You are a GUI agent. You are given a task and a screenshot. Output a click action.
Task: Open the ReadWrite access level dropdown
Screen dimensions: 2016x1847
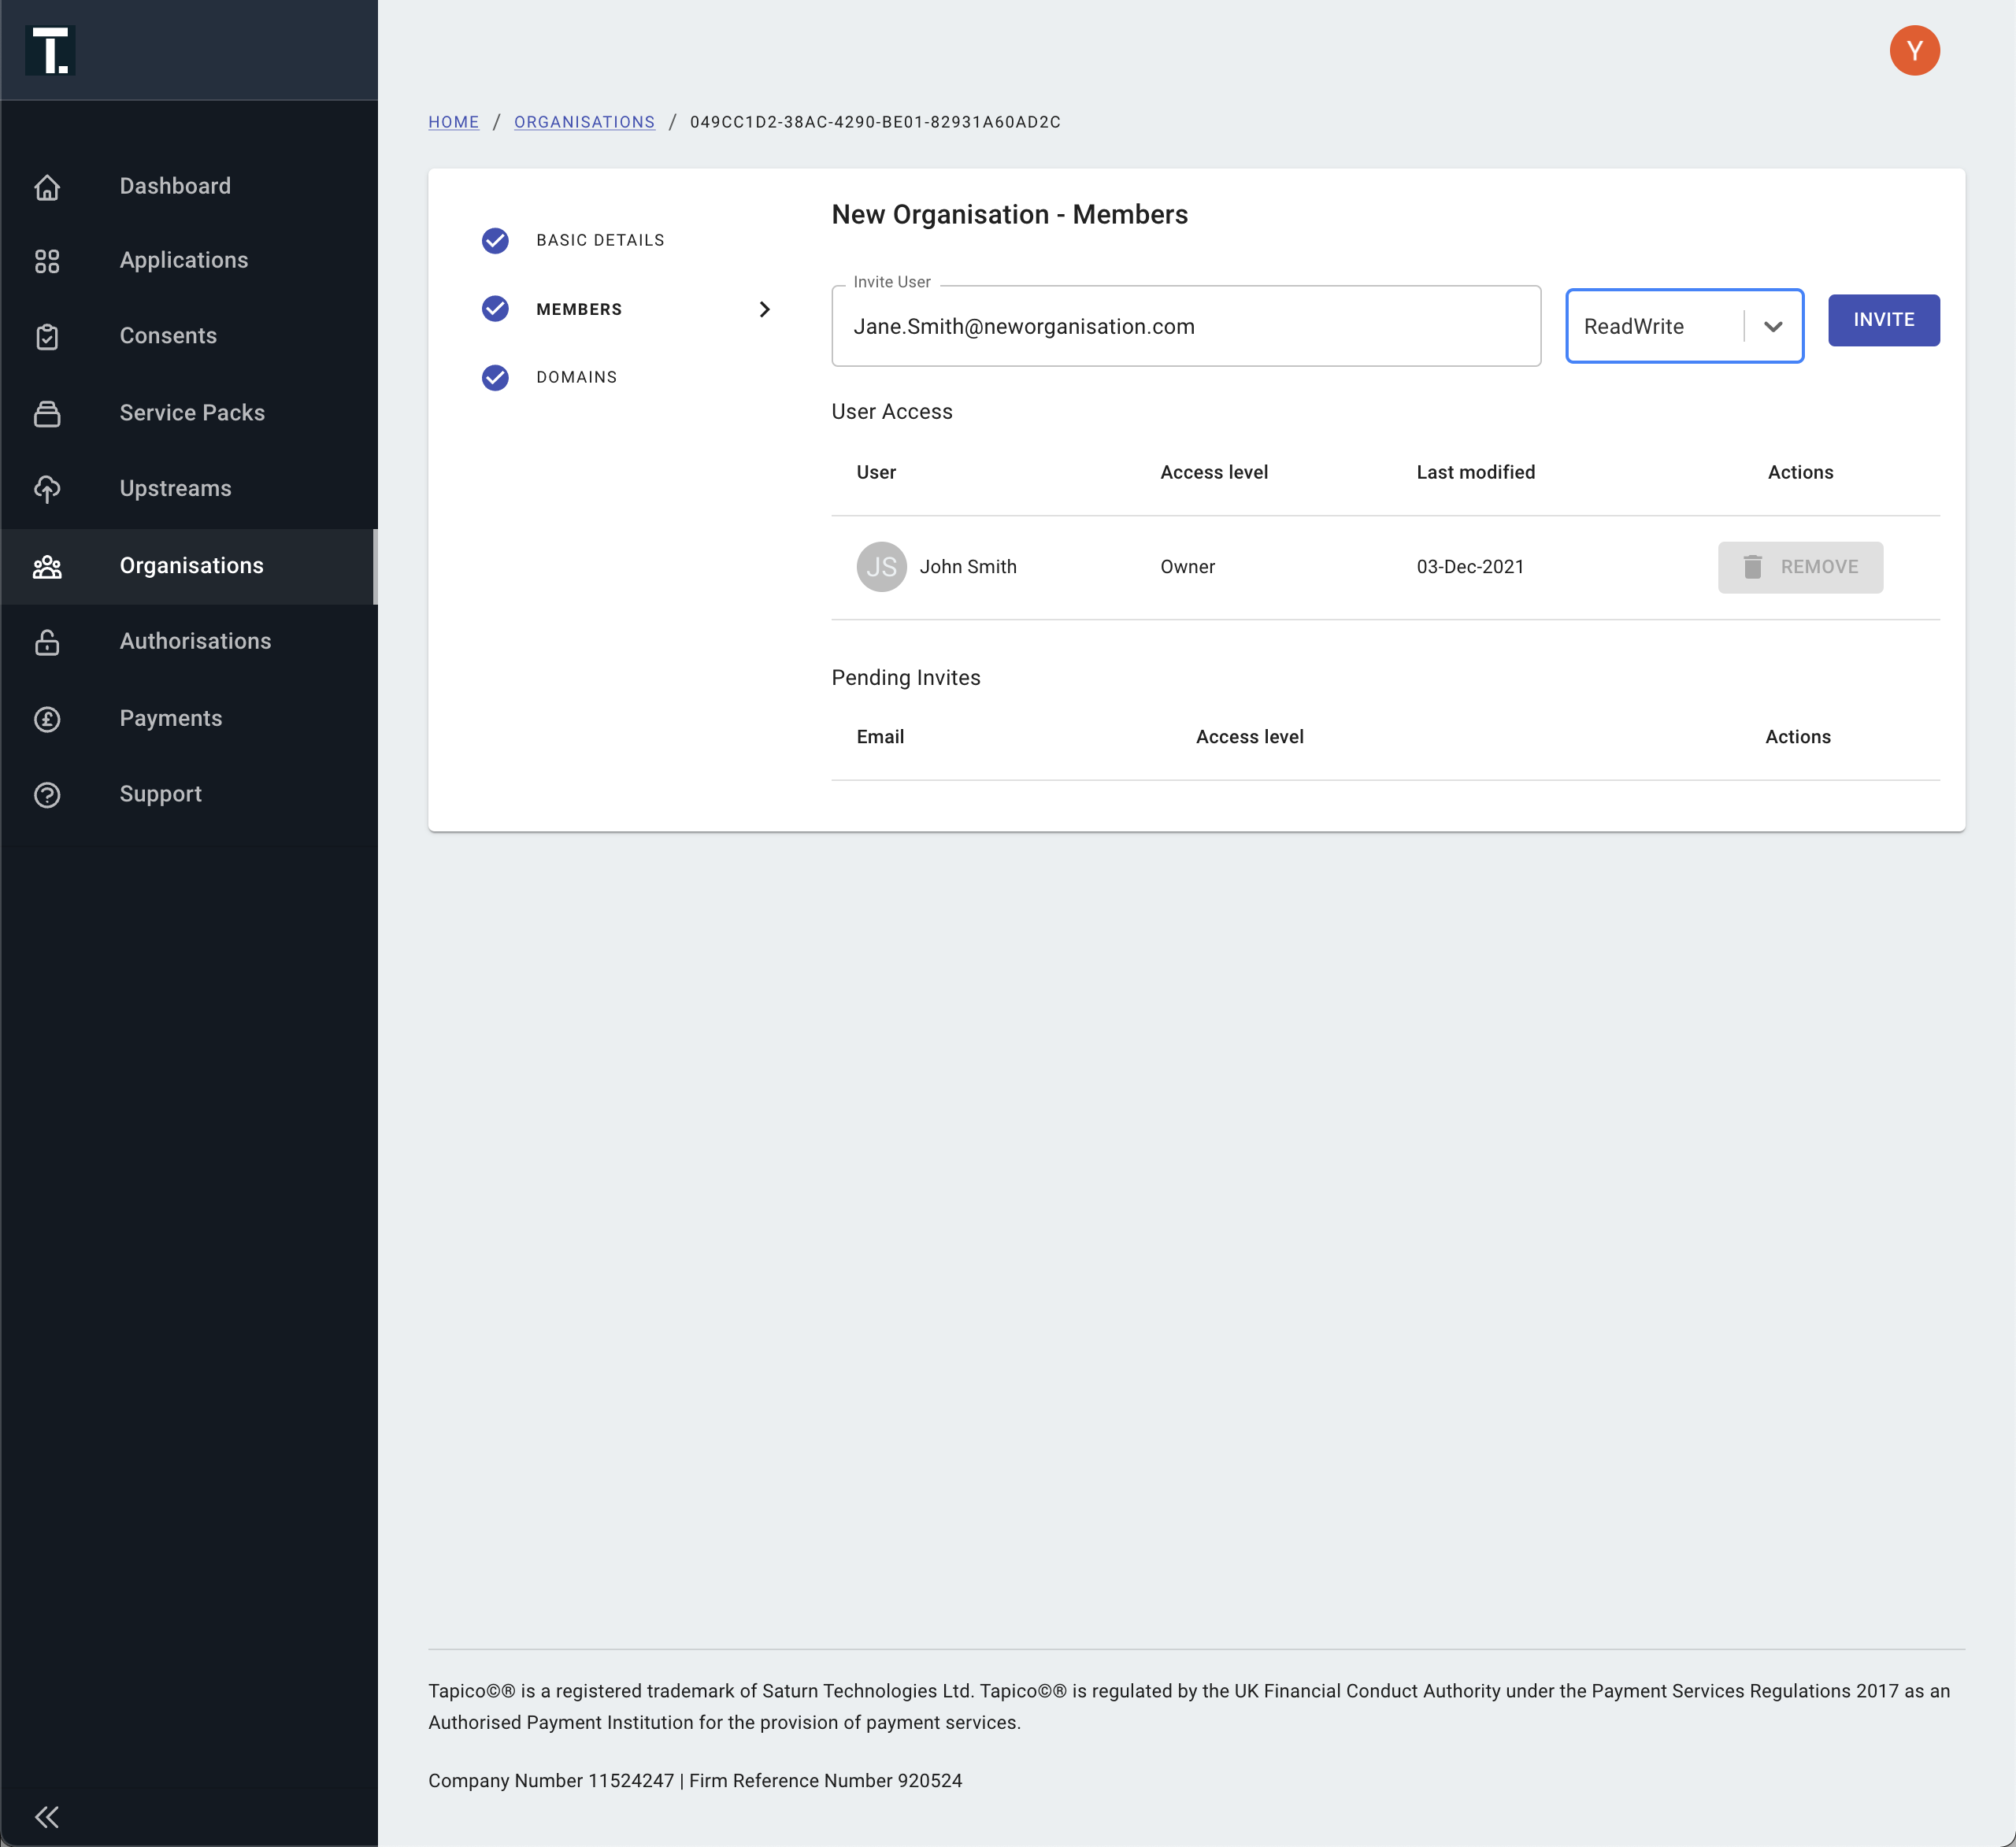(1772, 326)
